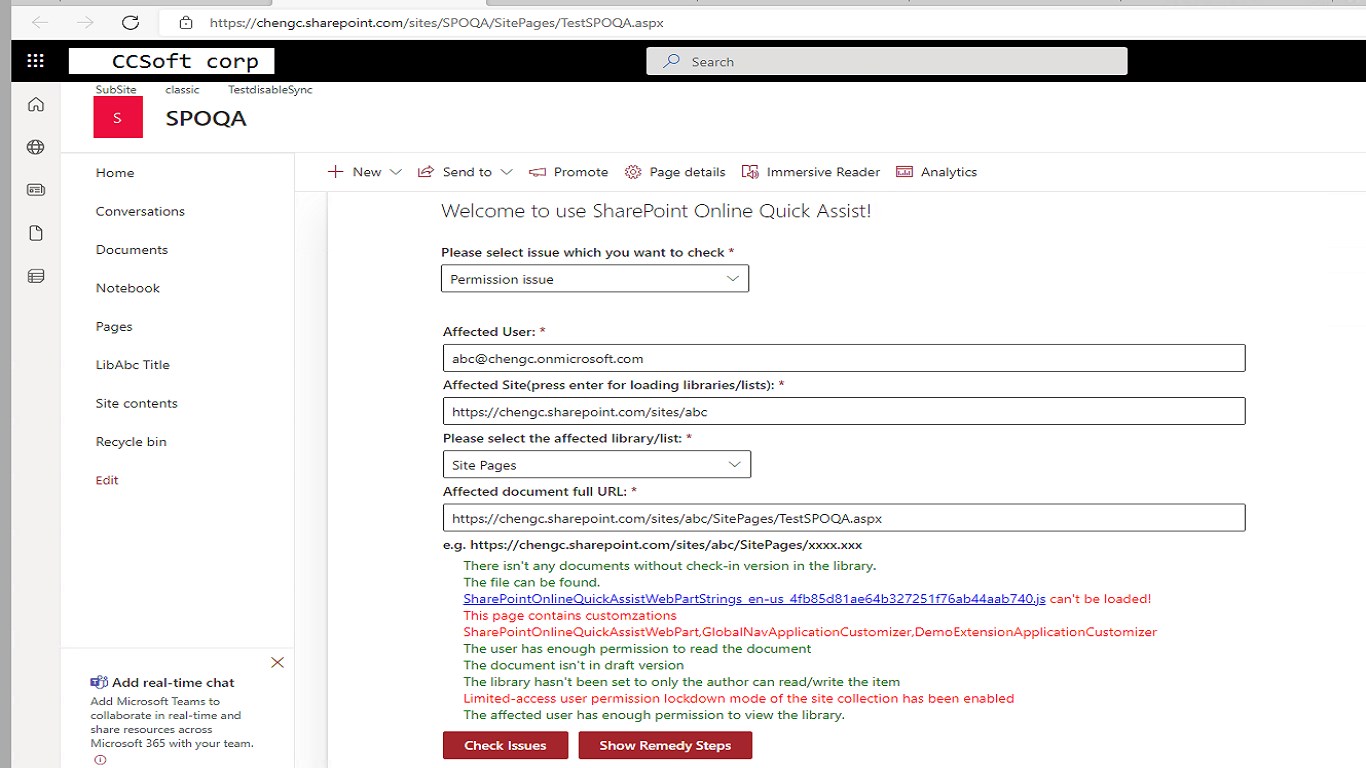
Task: Close the Add real-time chat panel
Action: [x=278, y=662]
